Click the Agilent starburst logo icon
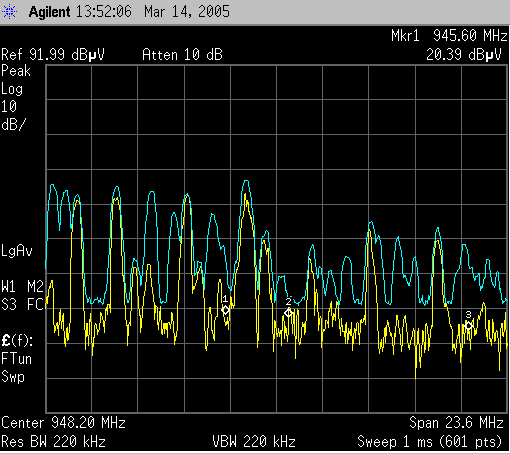 (9, 12)
